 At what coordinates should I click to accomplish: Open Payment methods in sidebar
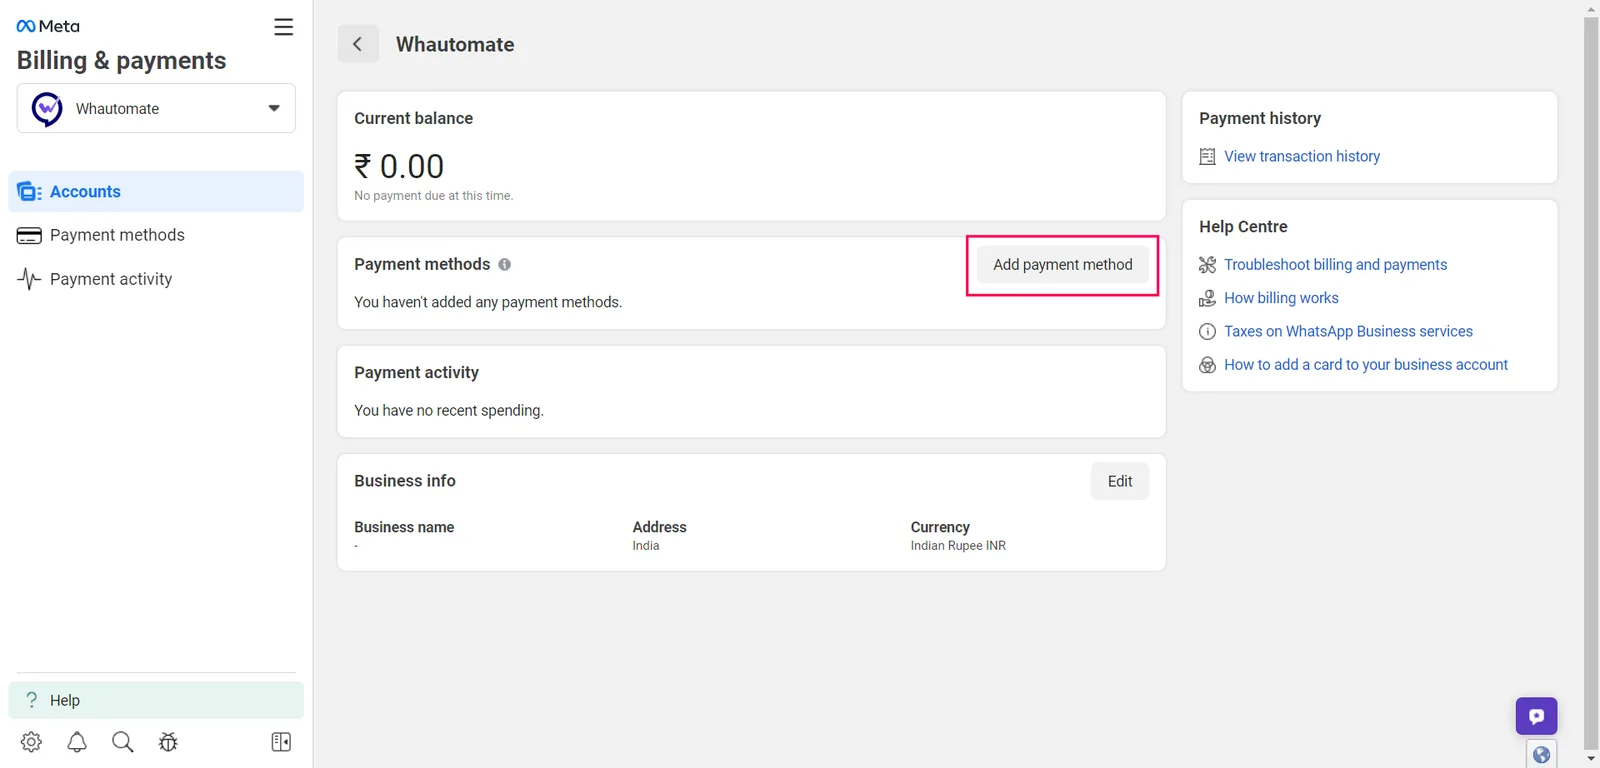pyautogui.click(x=156, y=235)
